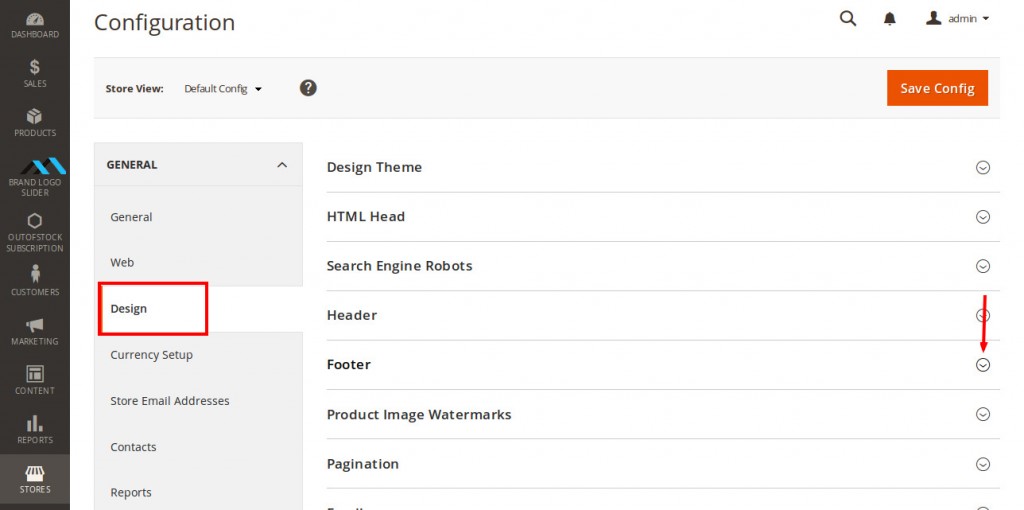
Task: Open the admin account dropdown
Action: tap(958, 19)
